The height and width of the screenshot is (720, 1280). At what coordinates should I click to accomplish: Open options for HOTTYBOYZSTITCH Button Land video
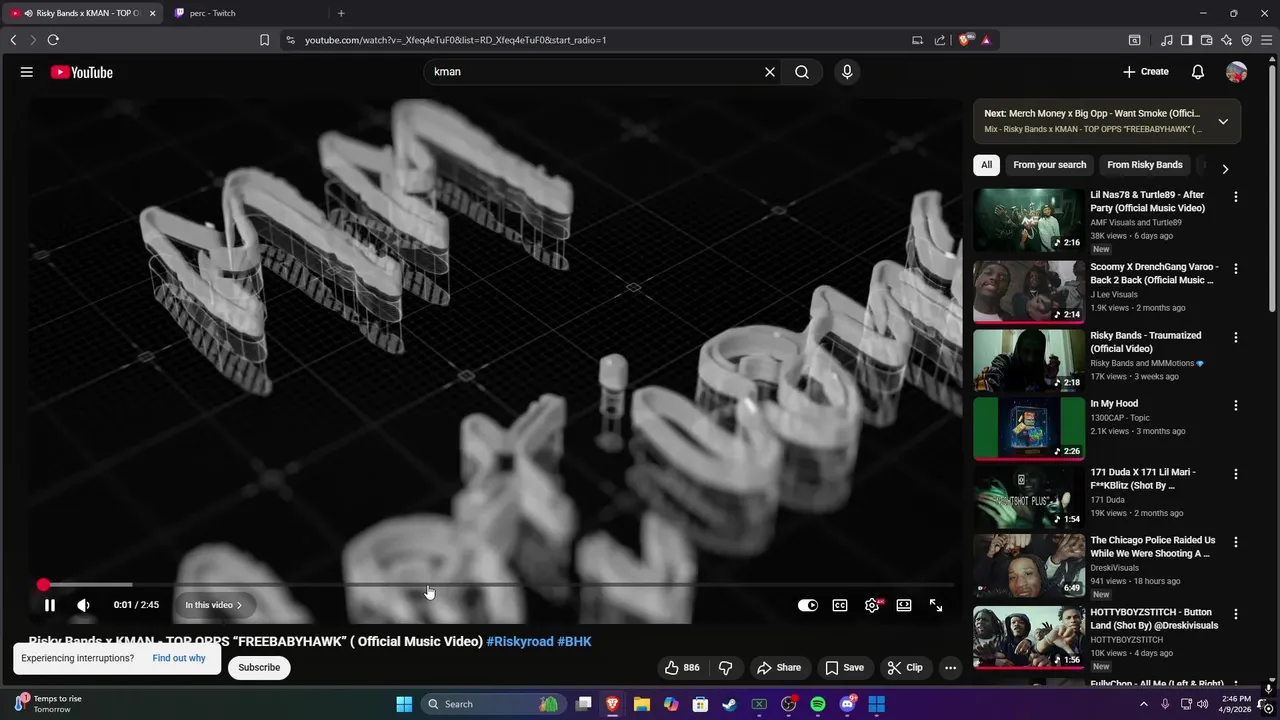click(x=1236, y=614)
